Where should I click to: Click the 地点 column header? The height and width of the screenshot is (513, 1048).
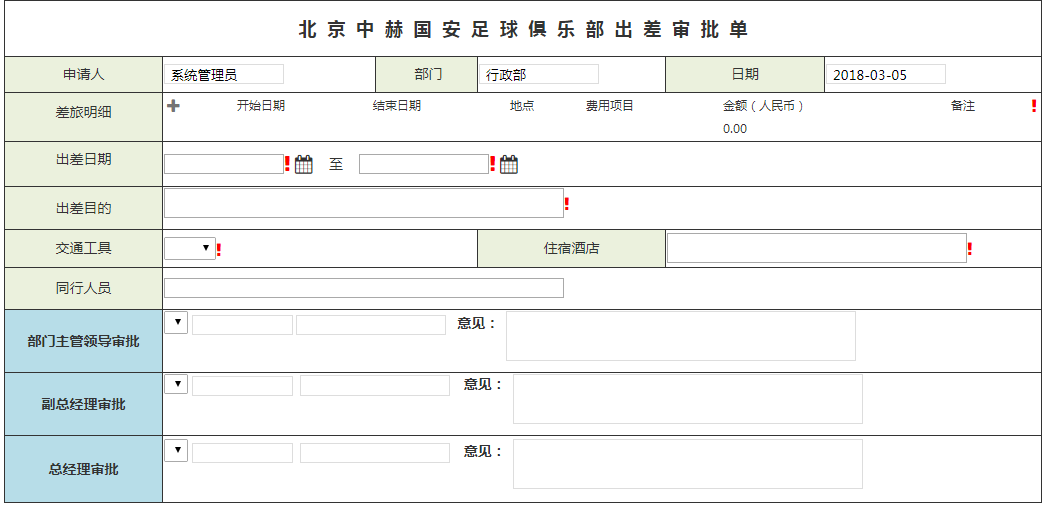pyautogui.click(x=522, y=106)
